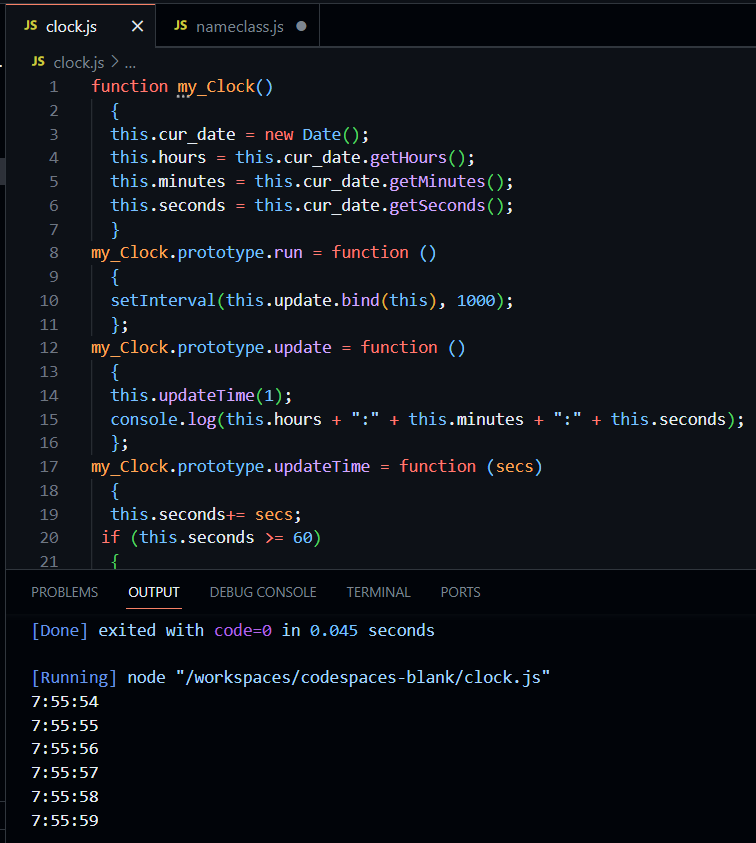Viewport: 756px width, 843px height.
Task: Click output line 7:55:55
Action: (65, 726)
